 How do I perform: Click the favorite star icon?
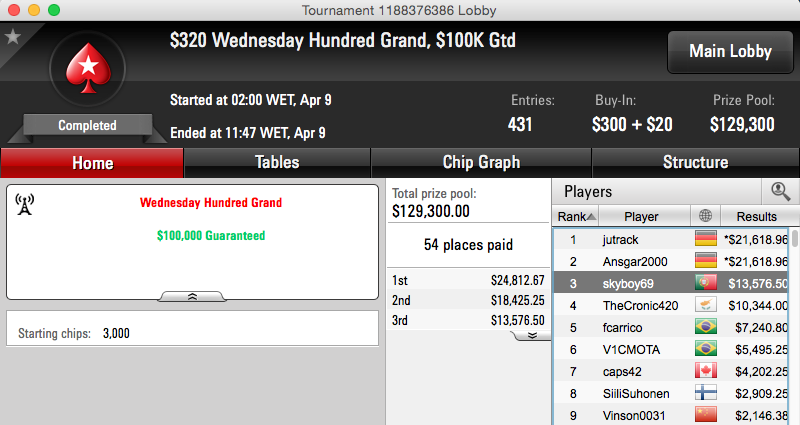click(12, 37)
